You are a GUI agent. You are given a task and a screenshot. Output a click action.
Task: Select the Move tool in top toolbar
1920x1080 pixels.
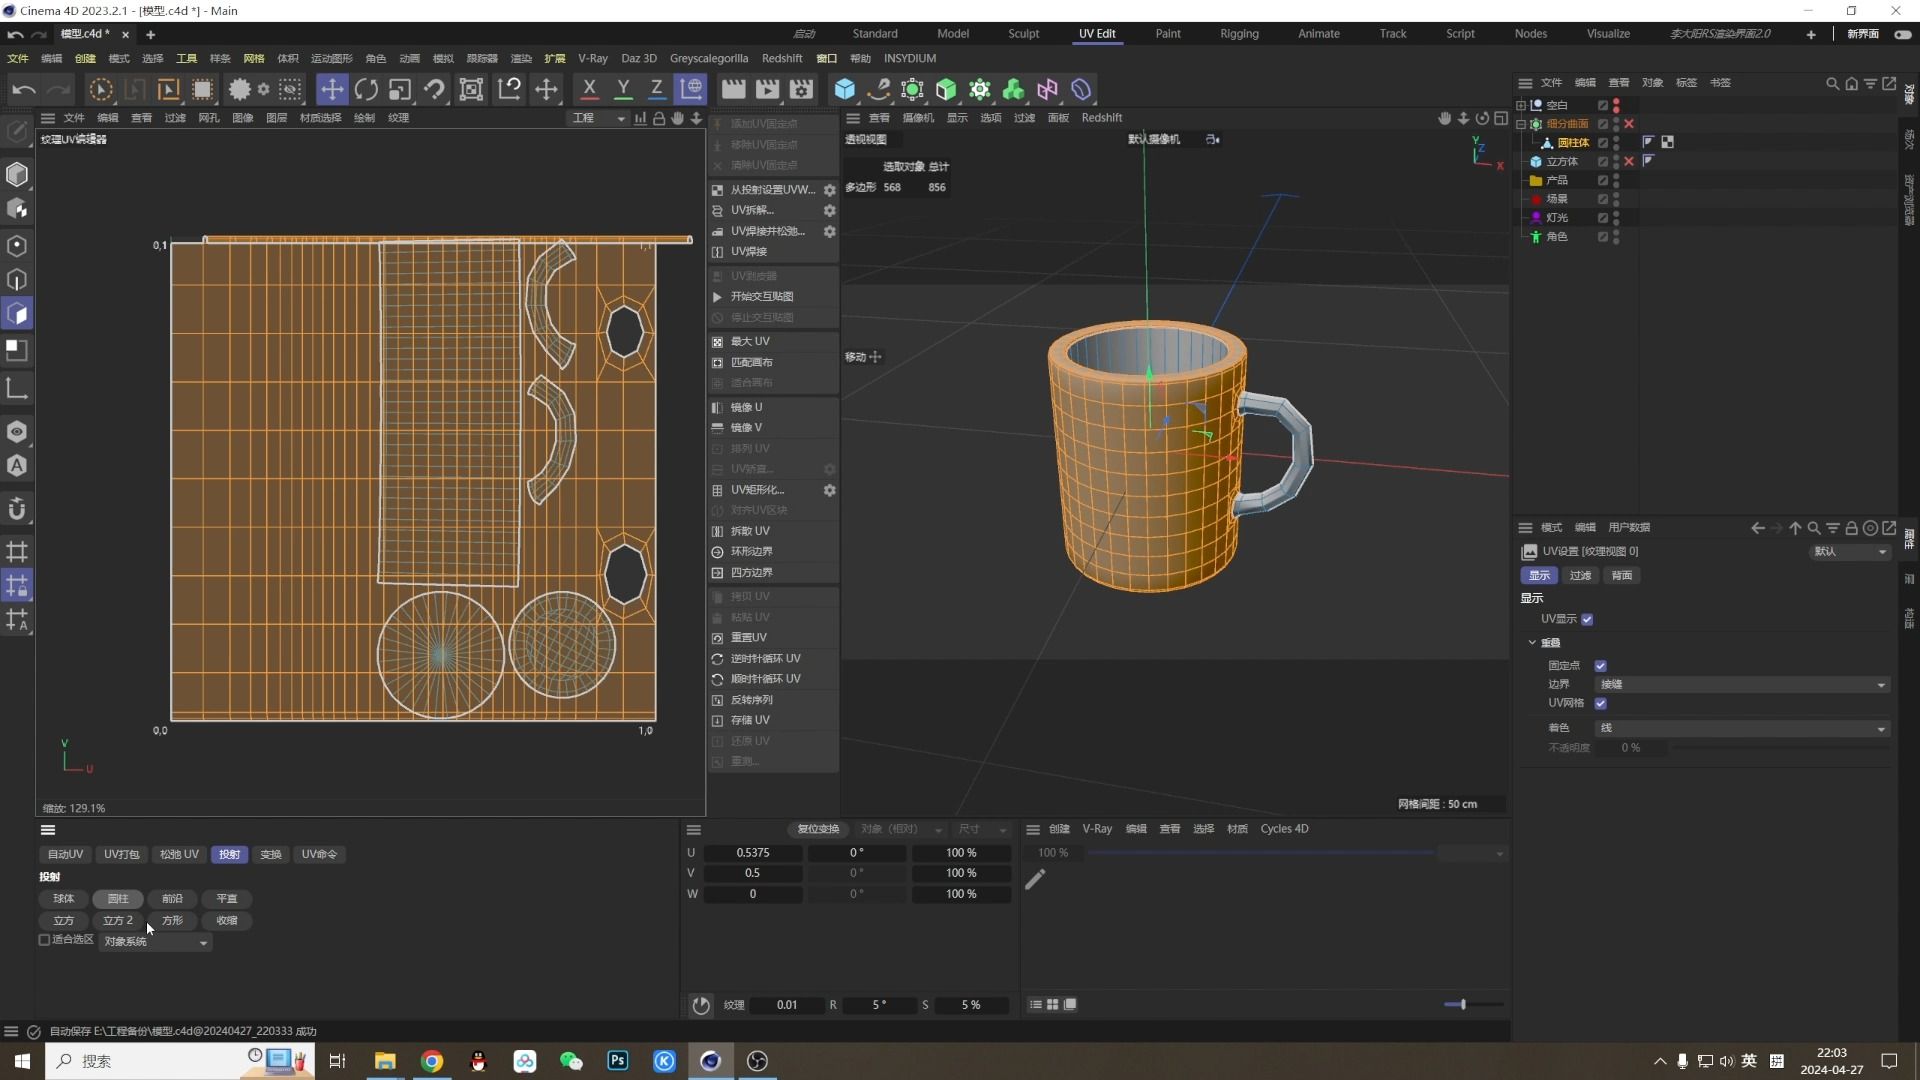(x=331, y=89)
